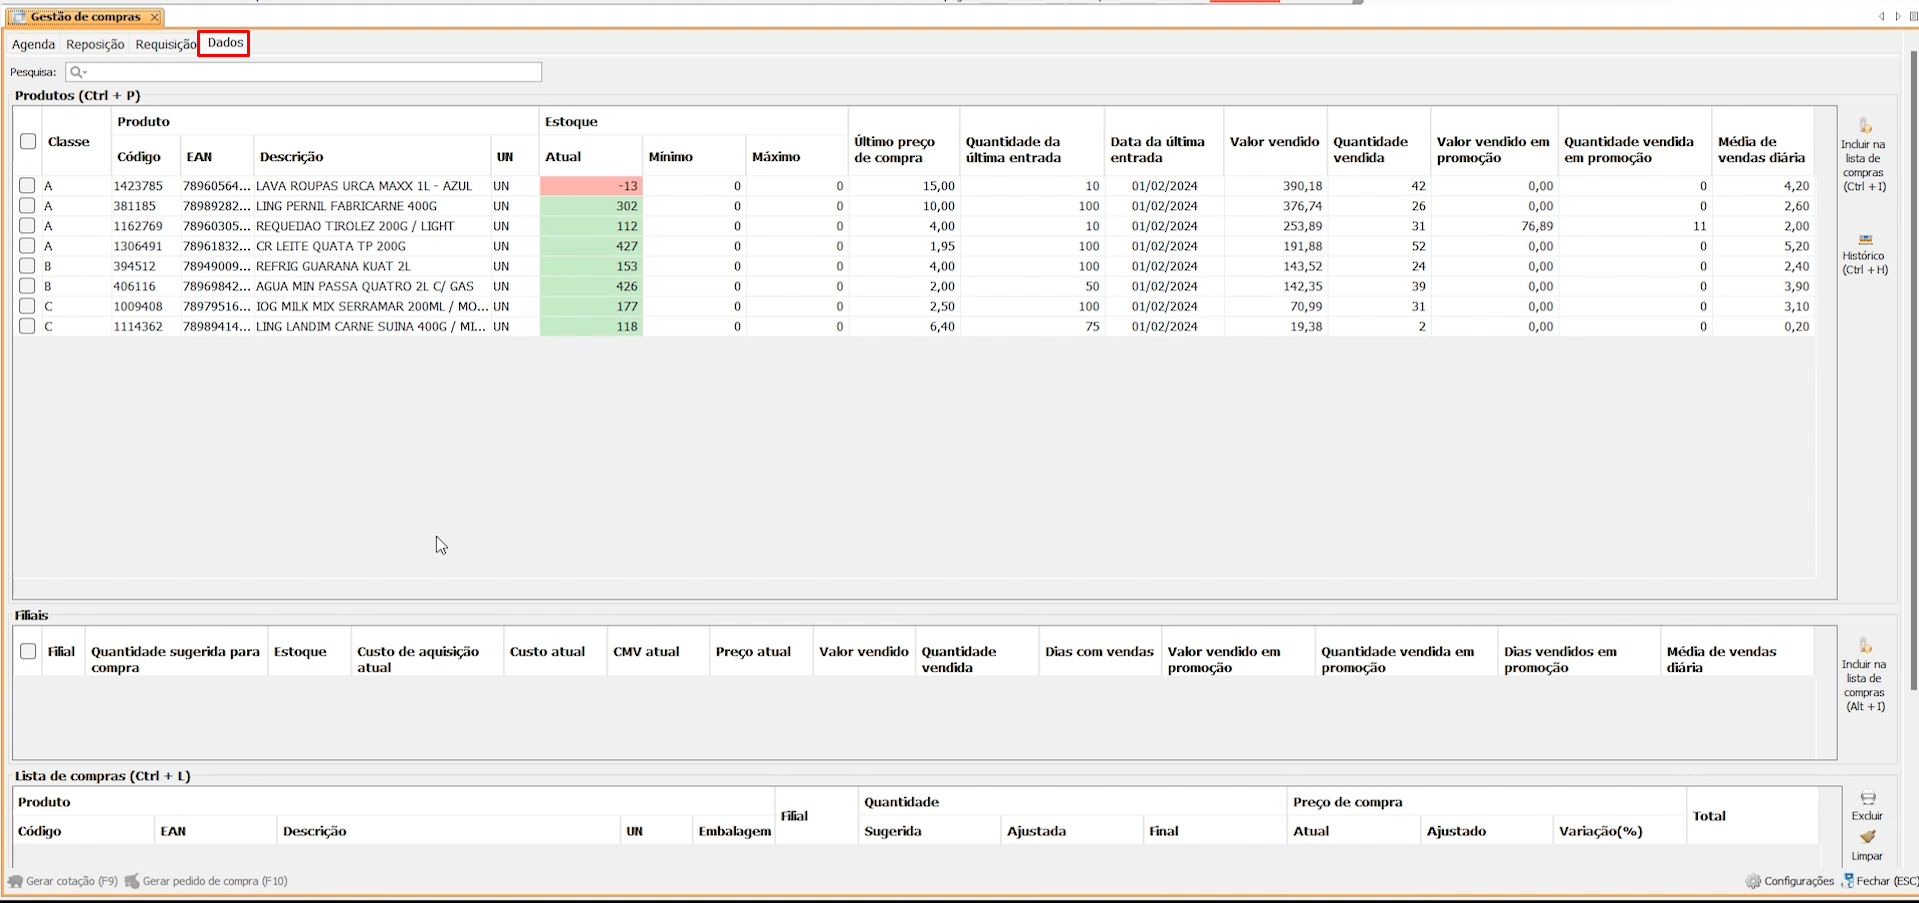Switch to the Reposição tab

click(95, 44)
